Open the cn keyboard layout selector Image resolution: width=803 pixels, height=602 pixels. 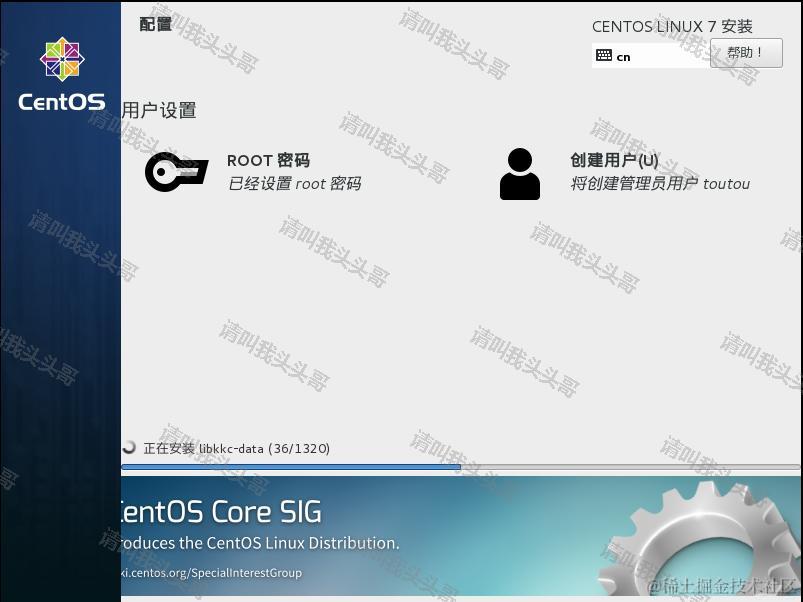point(650,57)
